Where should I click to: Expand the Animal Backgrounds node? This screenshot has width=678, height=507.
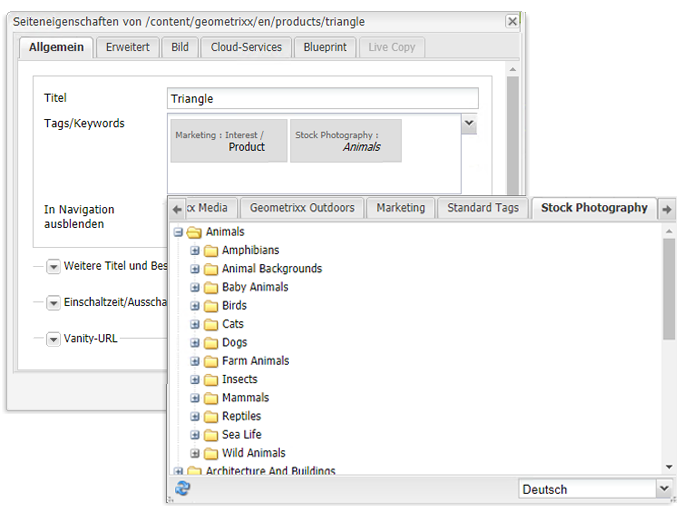[x=195, y=269]
